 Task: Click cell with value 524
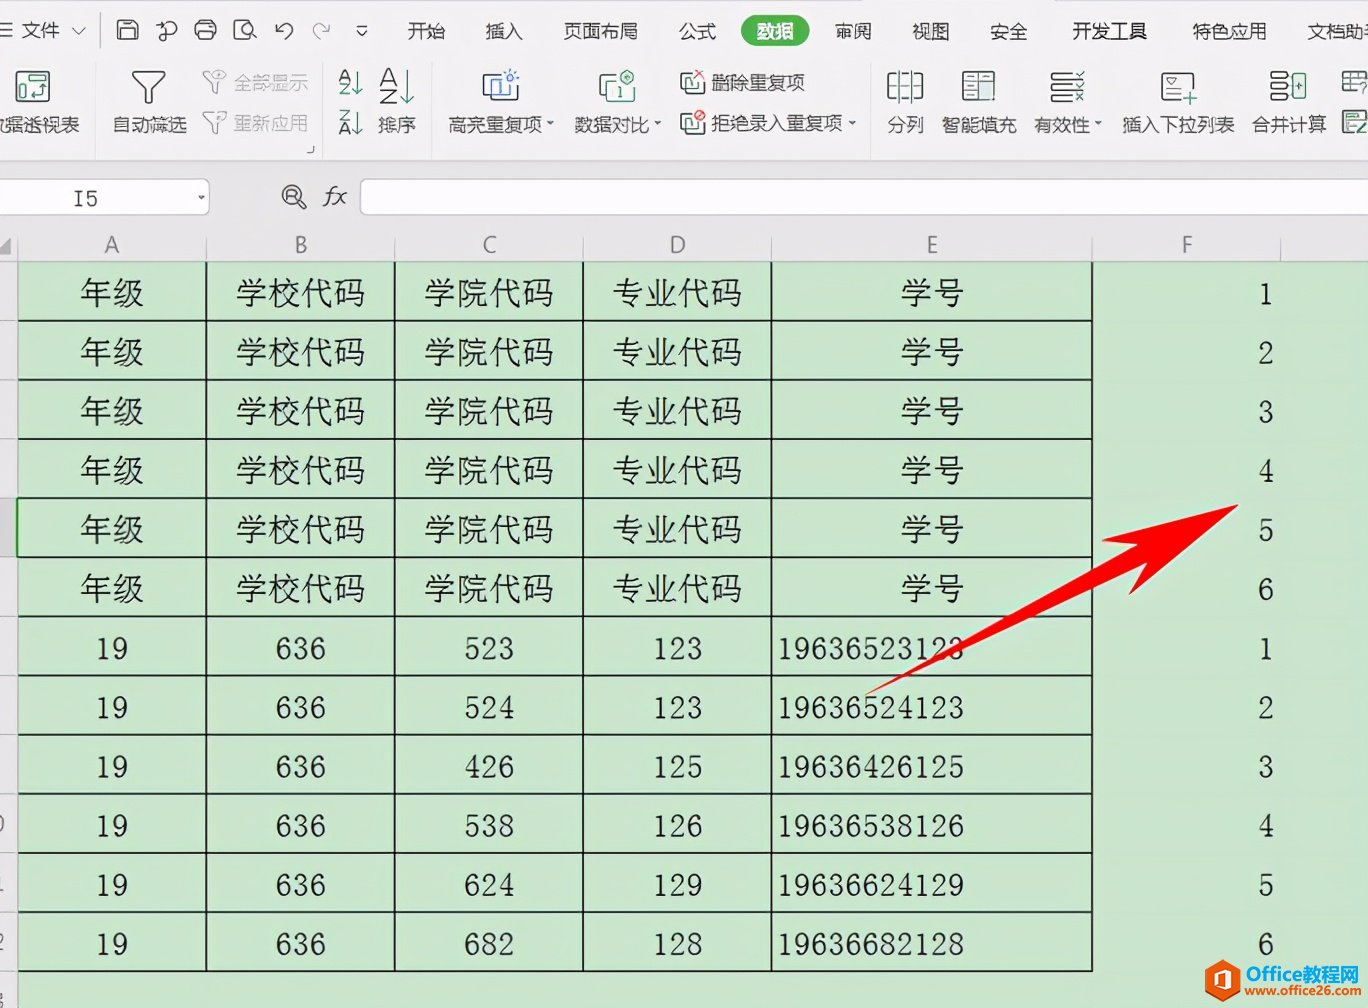(x=489, y=707)
